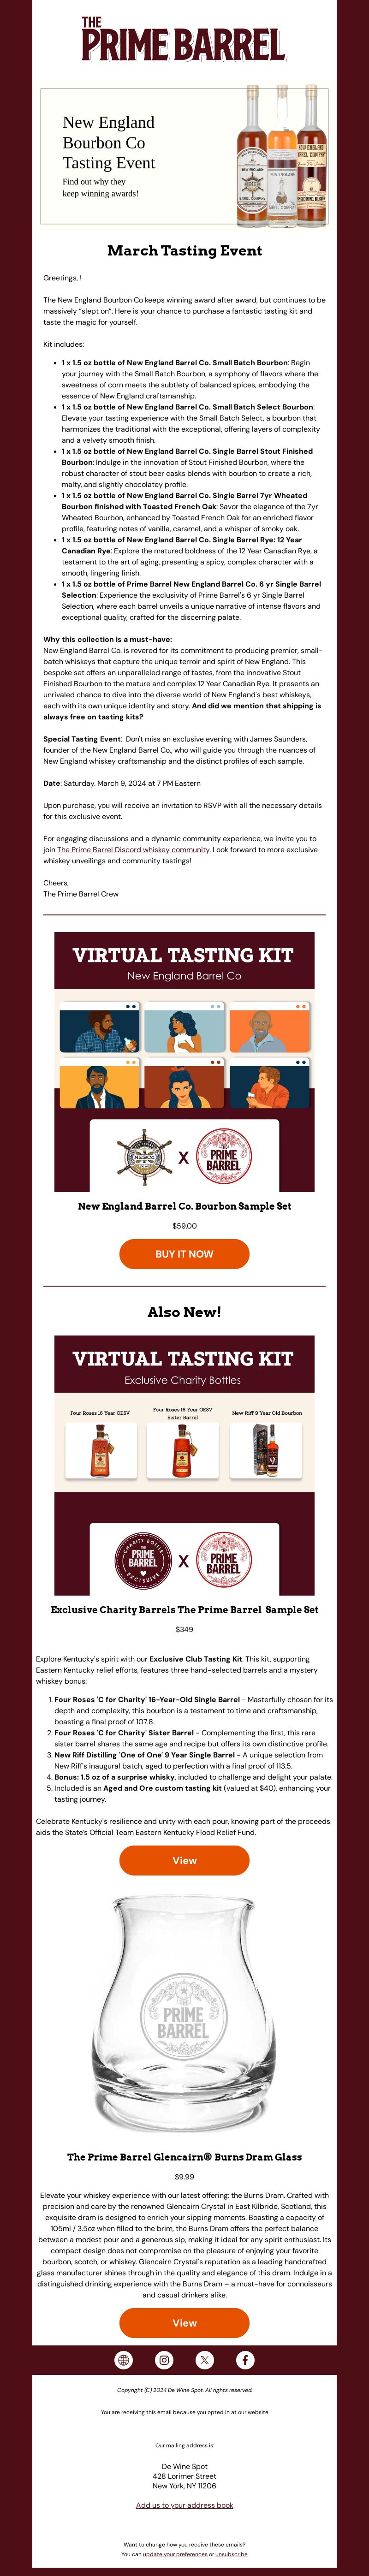Image resolution: width=369 pixels, height=2576 pixels.
Task: Click the View button under charity barrels
Action: (x=184, y=1860)
